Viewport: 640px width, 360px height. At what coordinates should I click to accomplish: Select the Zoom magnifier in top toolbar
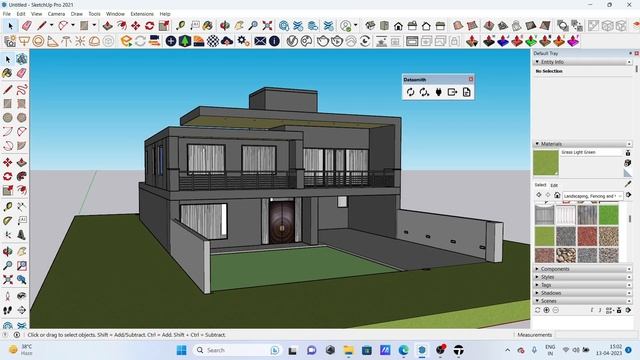click(253, 26)
